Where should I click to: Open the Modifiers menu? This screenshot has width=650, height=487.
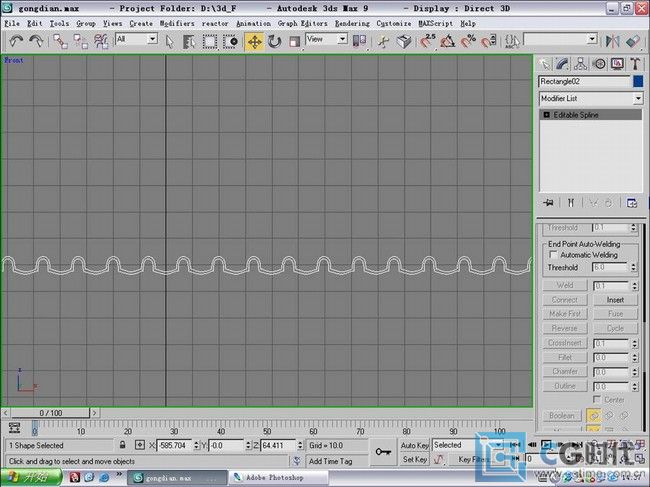pos(177,22)
